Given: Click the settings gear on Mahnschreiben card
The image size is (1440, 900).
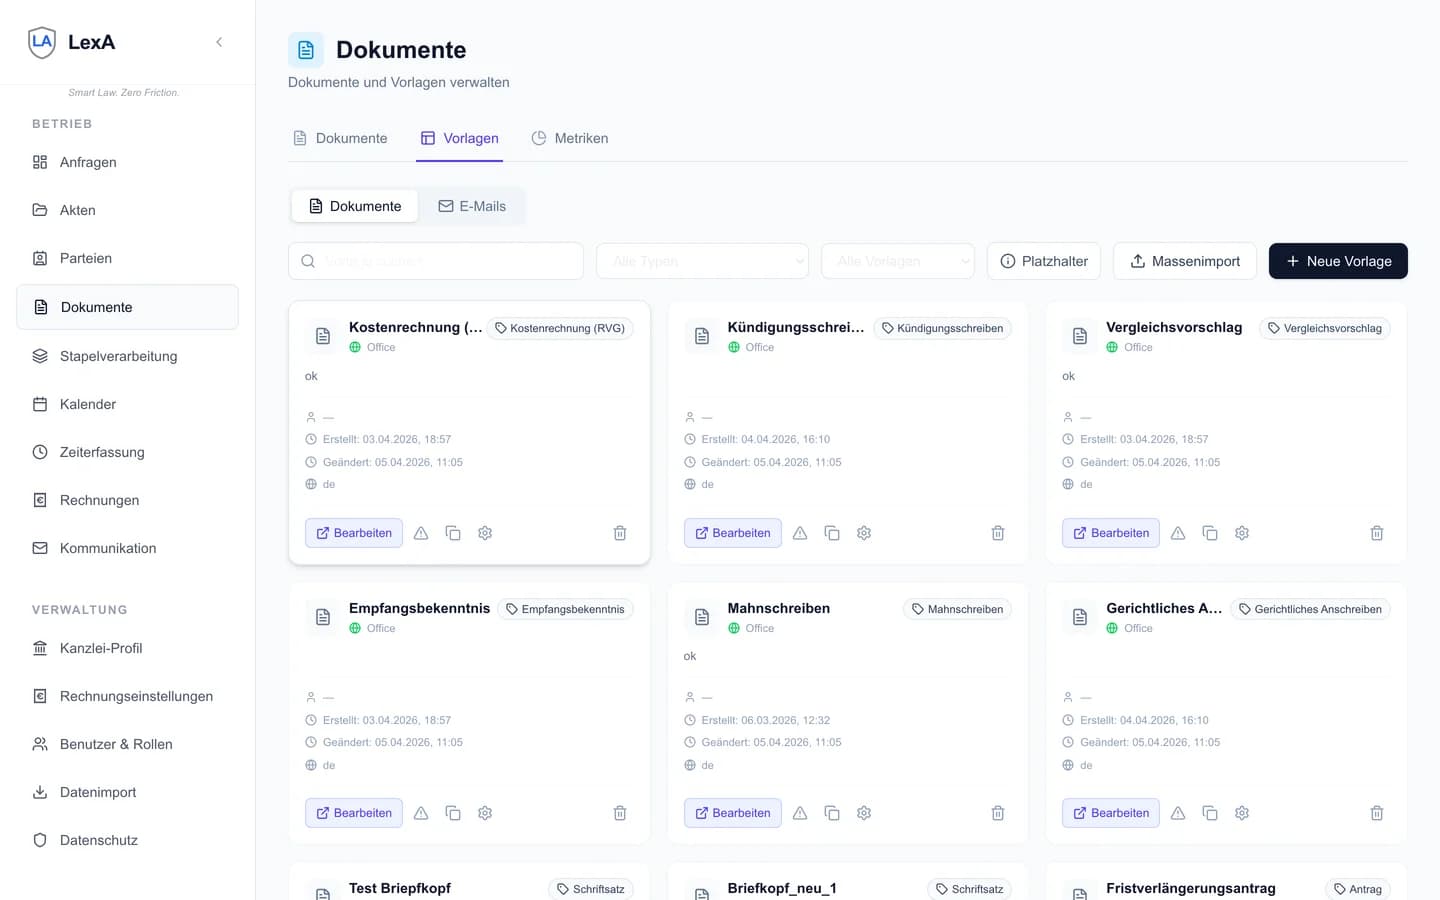Looking at the screenshot, I should tap(864, 813).
